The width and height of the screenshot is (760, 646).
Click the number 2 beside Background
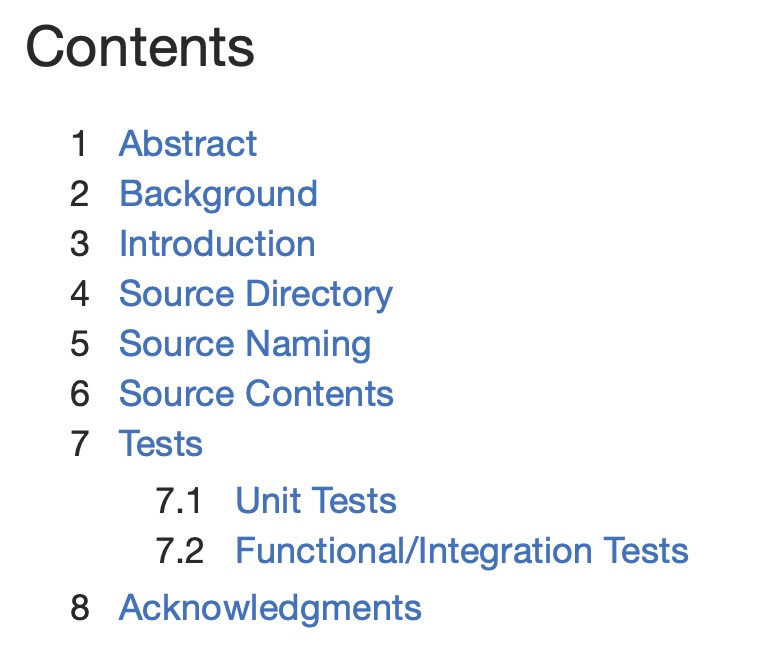point(80,194)
